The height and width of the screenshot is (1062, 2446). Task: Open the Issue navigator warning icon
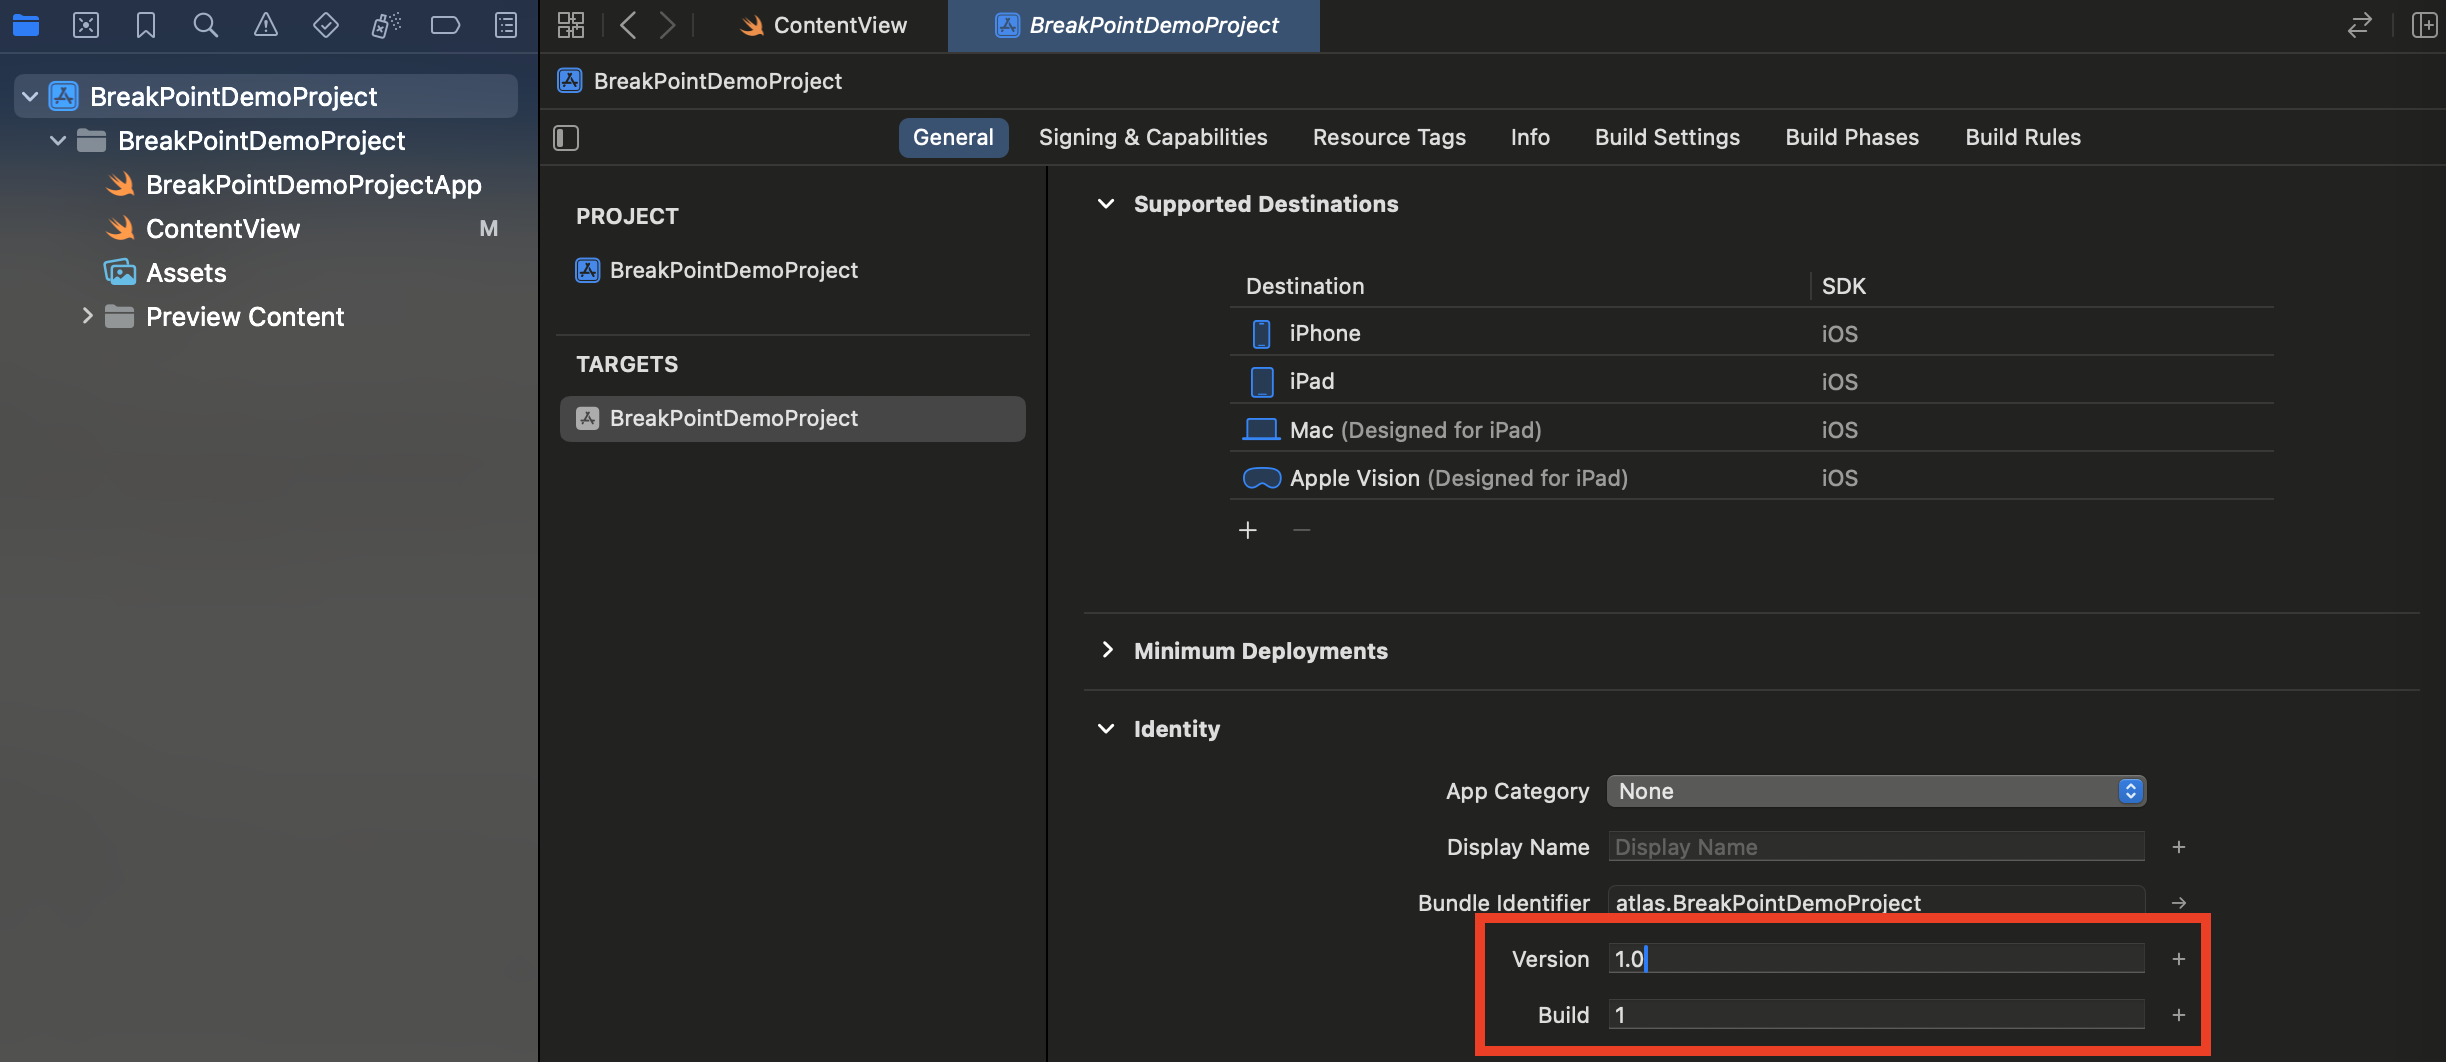pyautogui.click(x=266, y=25)
